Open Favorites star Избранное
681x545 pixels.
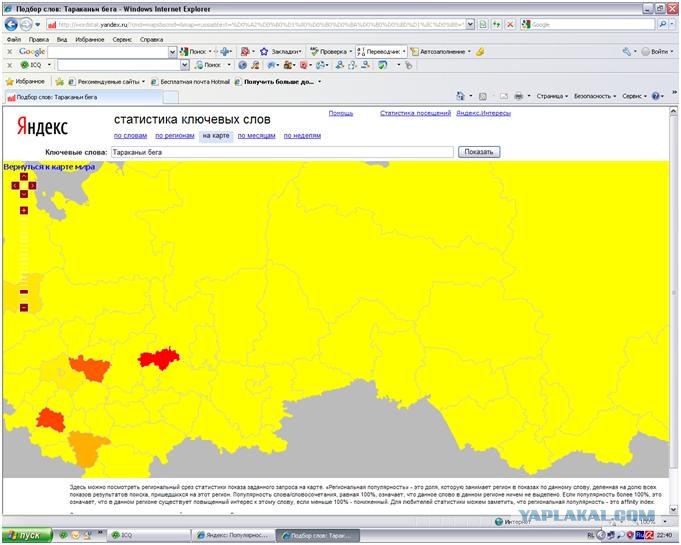pyautogui.click(x=25, y=82)
